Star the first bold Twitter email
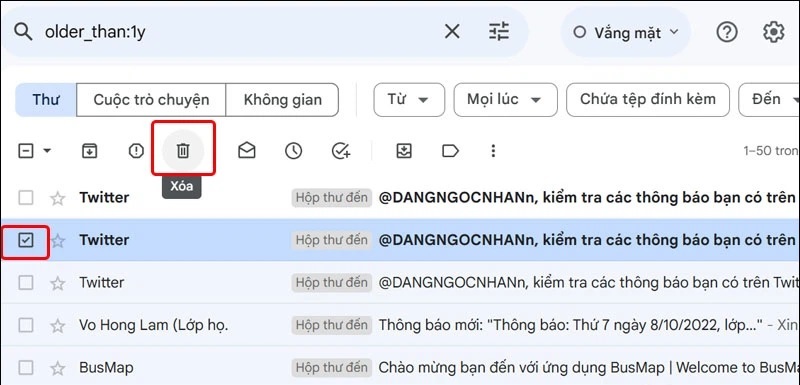Viewport: 800px width, 385px height. (58, 198)
